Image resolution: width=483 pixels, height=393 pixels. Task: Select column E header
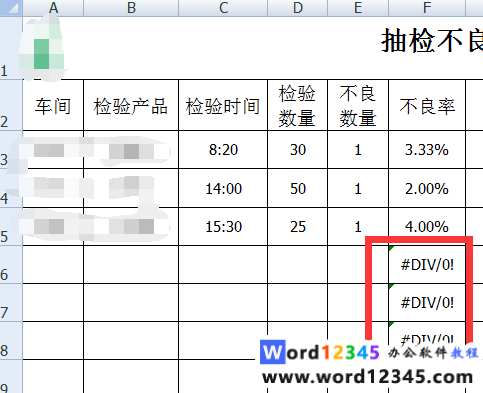click(358, 8)
